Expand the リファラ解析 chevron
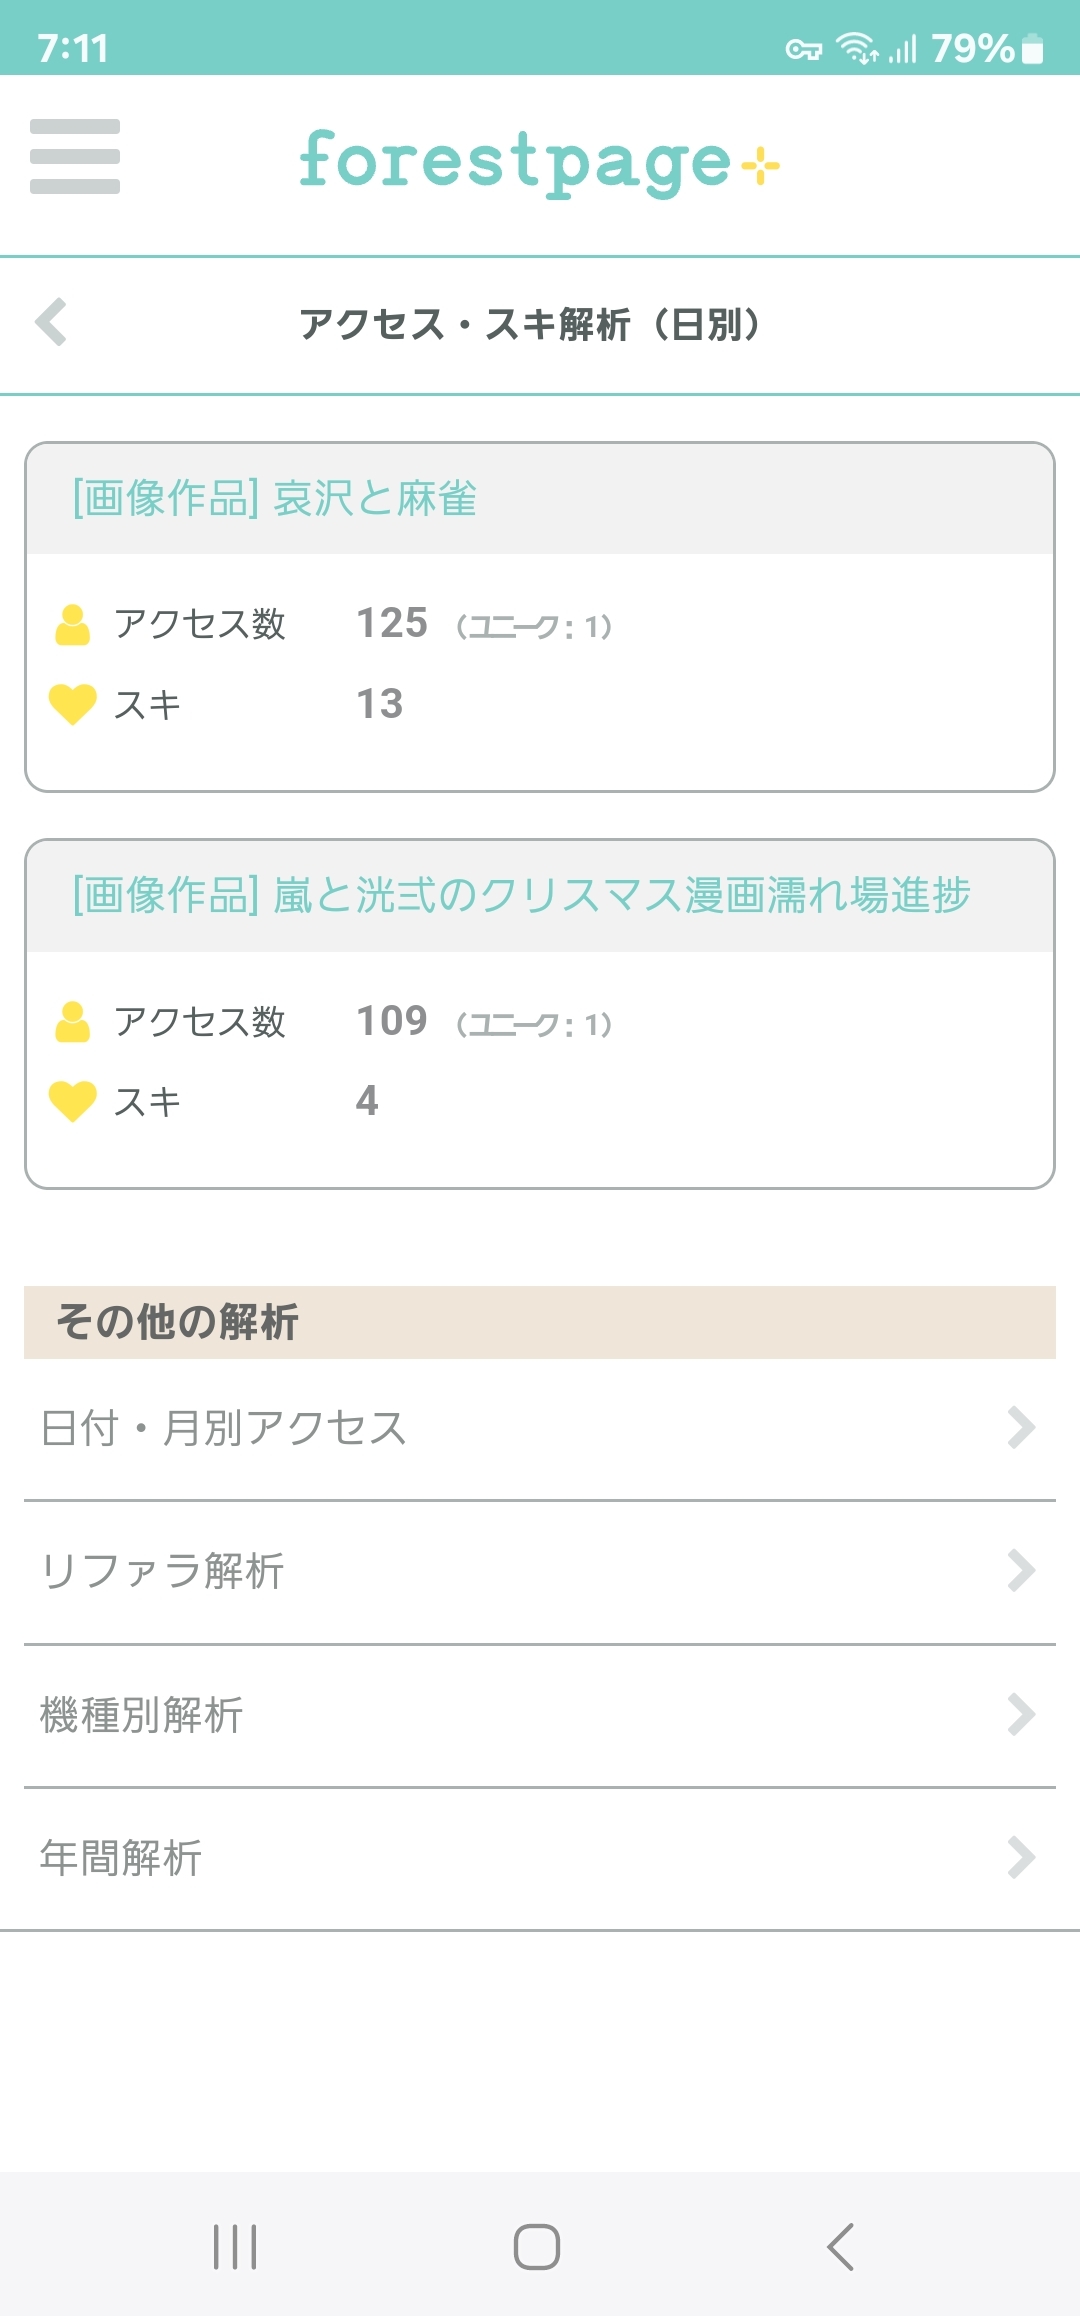1080x2316 pixels. [x=1020, y=1570]
